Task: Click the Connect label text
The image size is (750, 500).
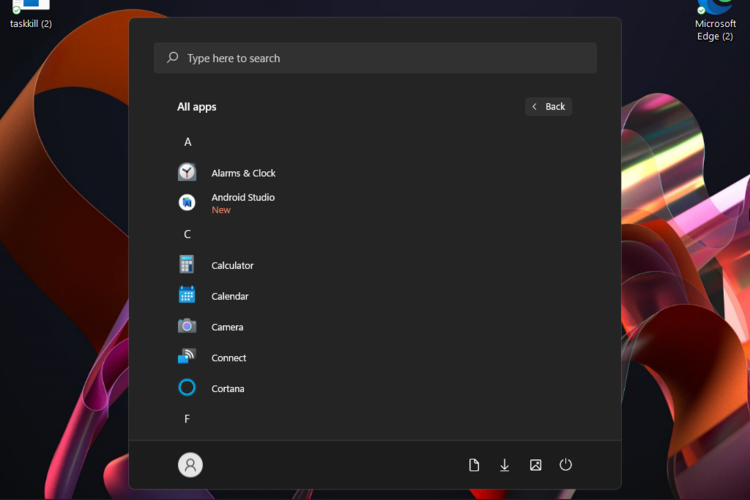Action: click(x=229, y=358)
